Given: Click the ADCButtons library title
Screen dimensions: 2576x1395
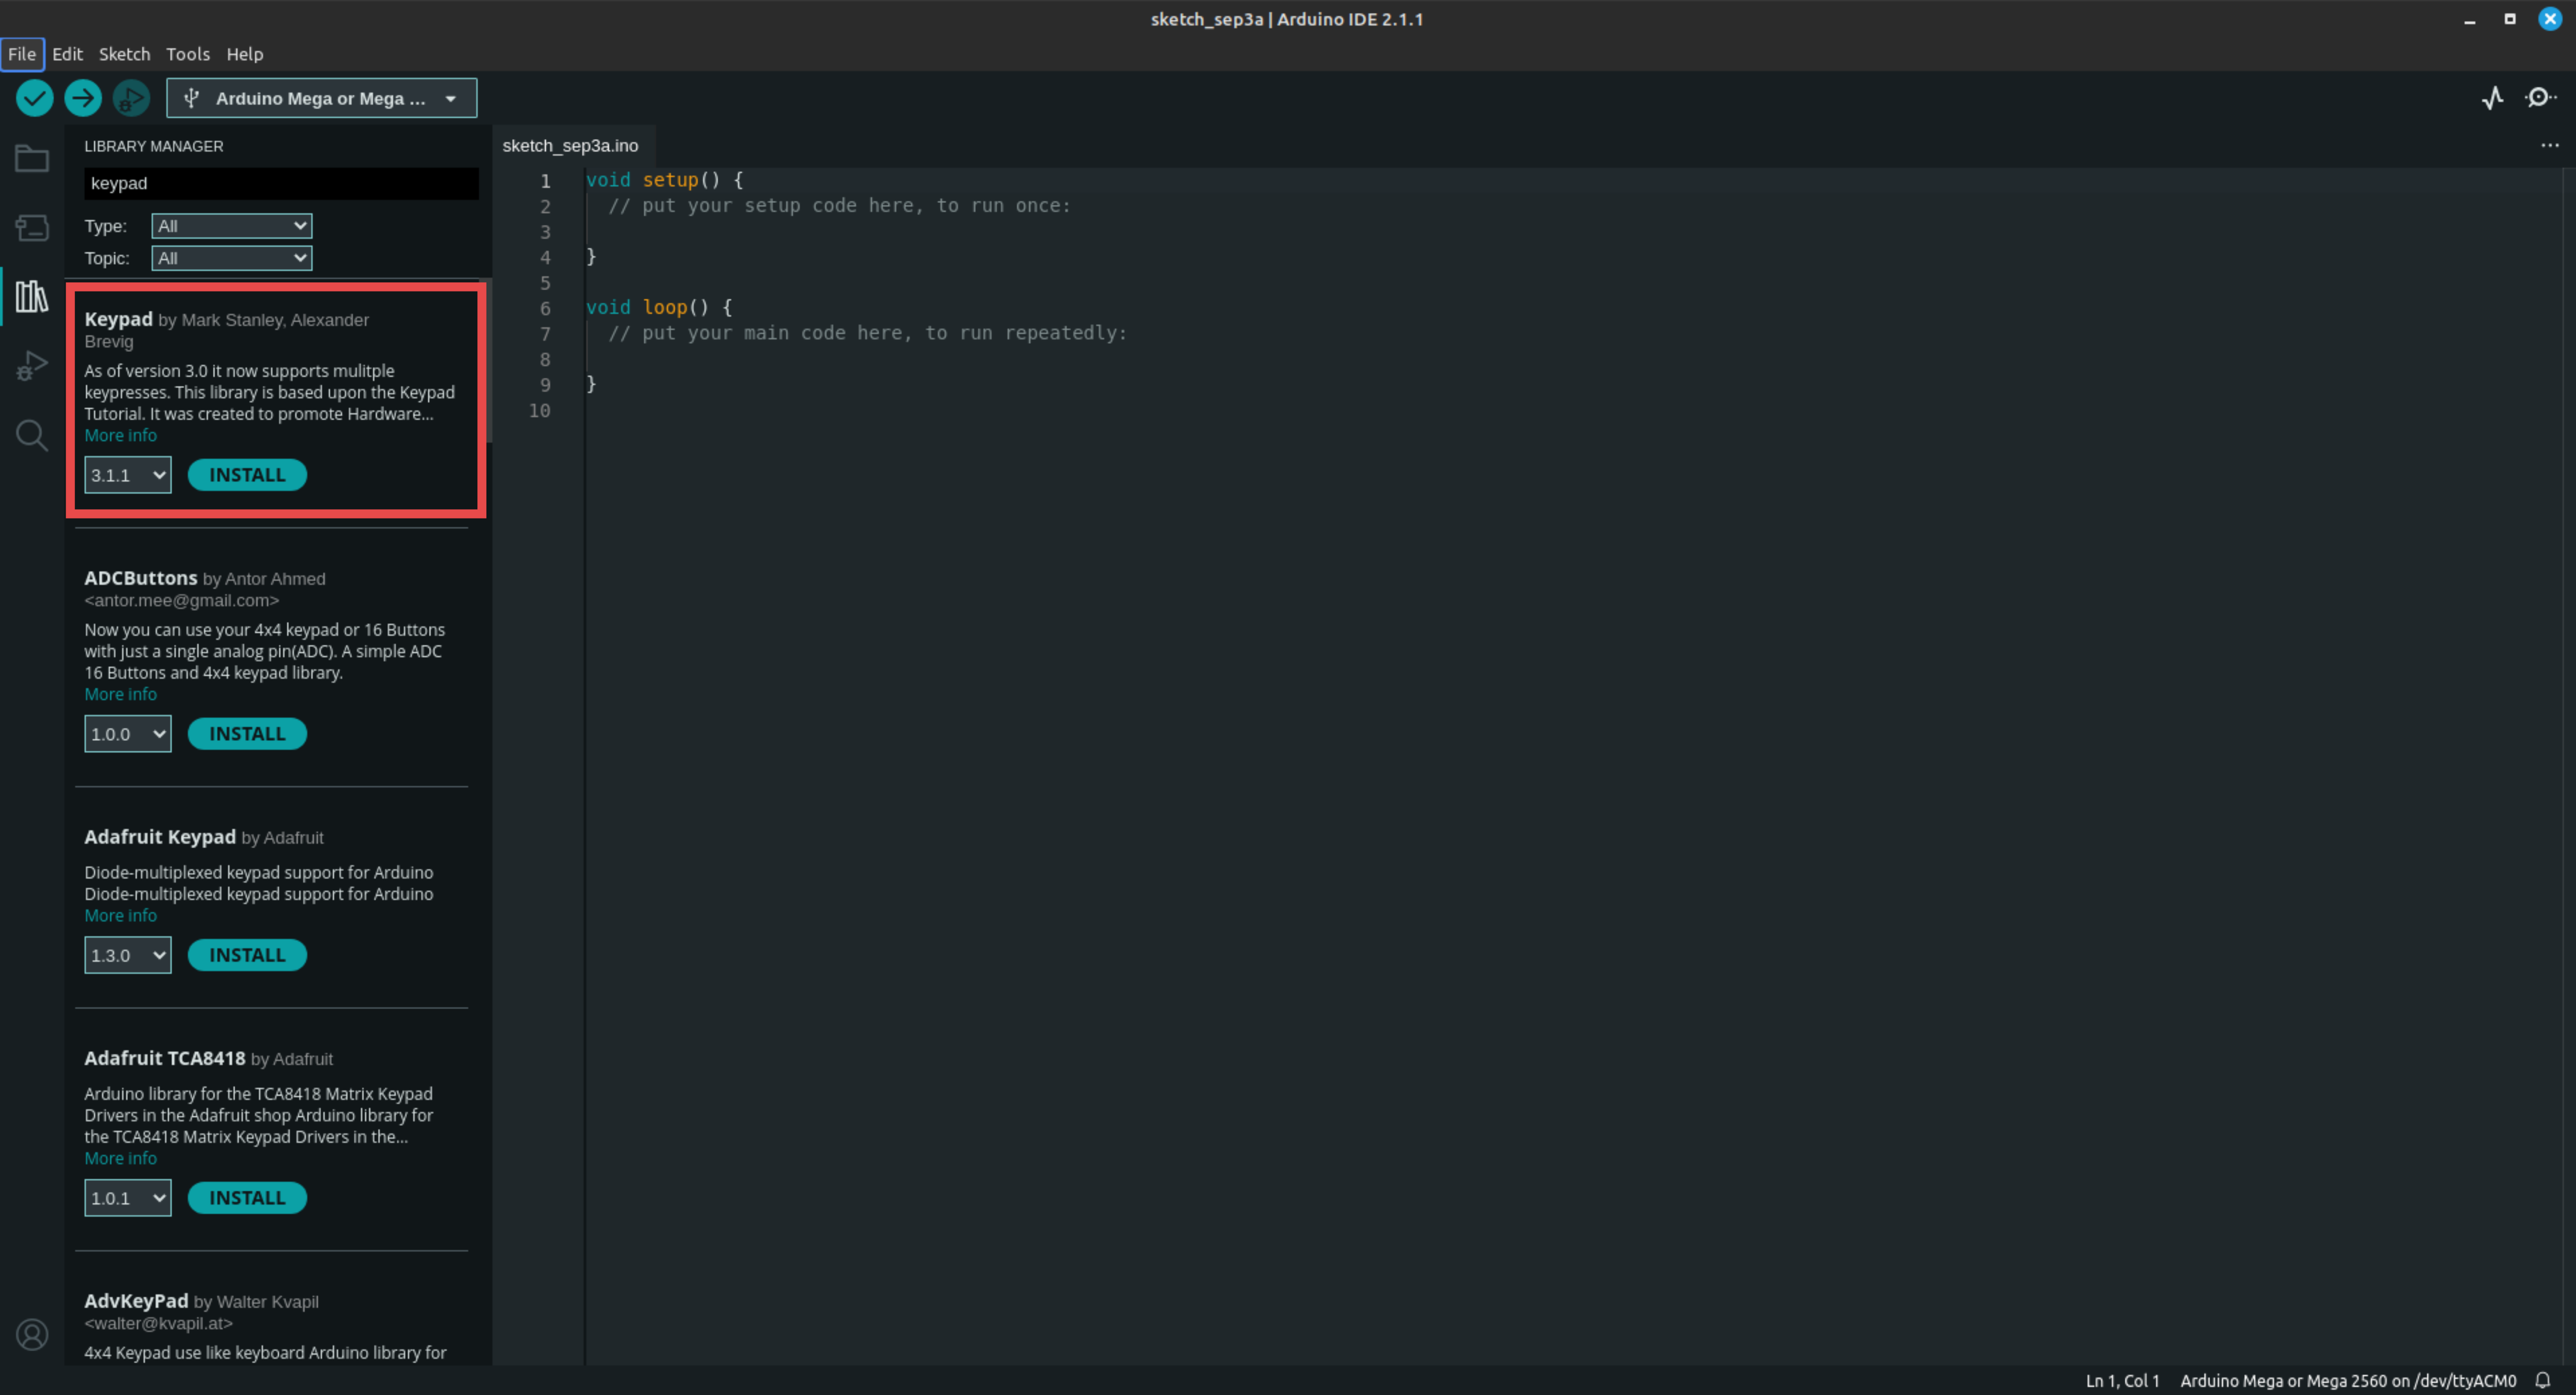Looking at the screenshot, I should 140,578.
